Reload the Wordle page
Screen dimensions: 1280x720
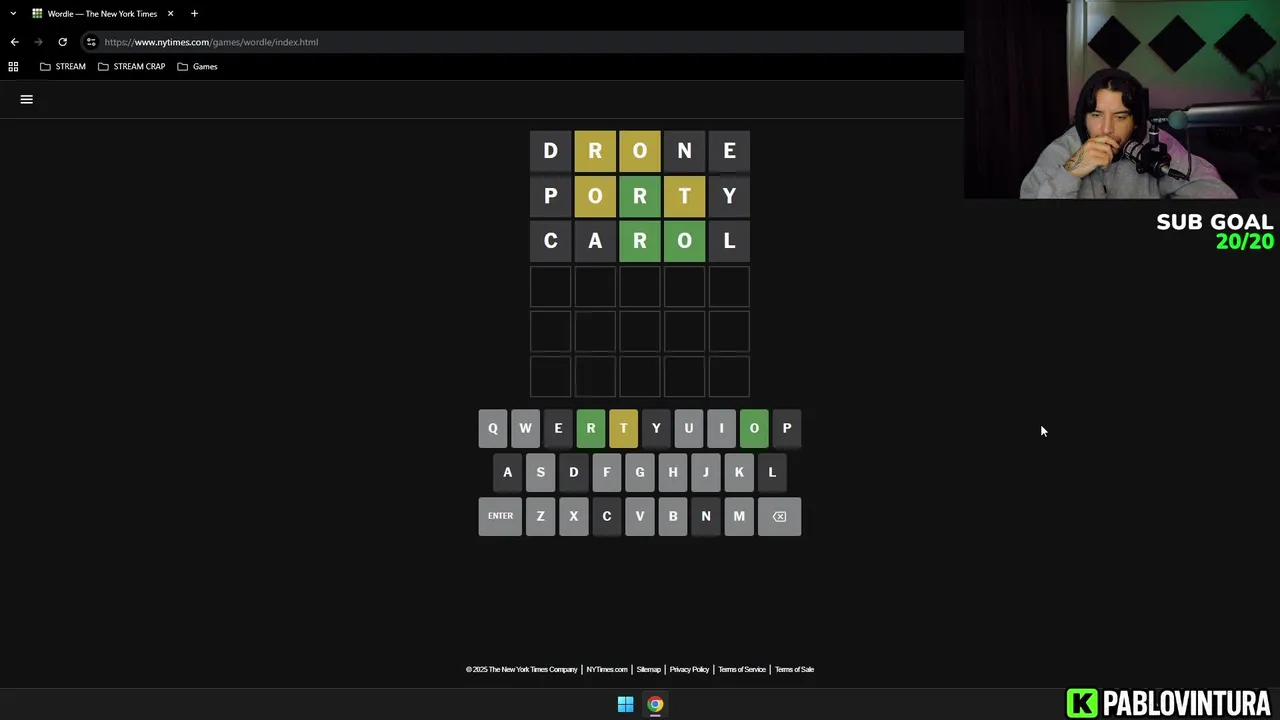point(62,42)
